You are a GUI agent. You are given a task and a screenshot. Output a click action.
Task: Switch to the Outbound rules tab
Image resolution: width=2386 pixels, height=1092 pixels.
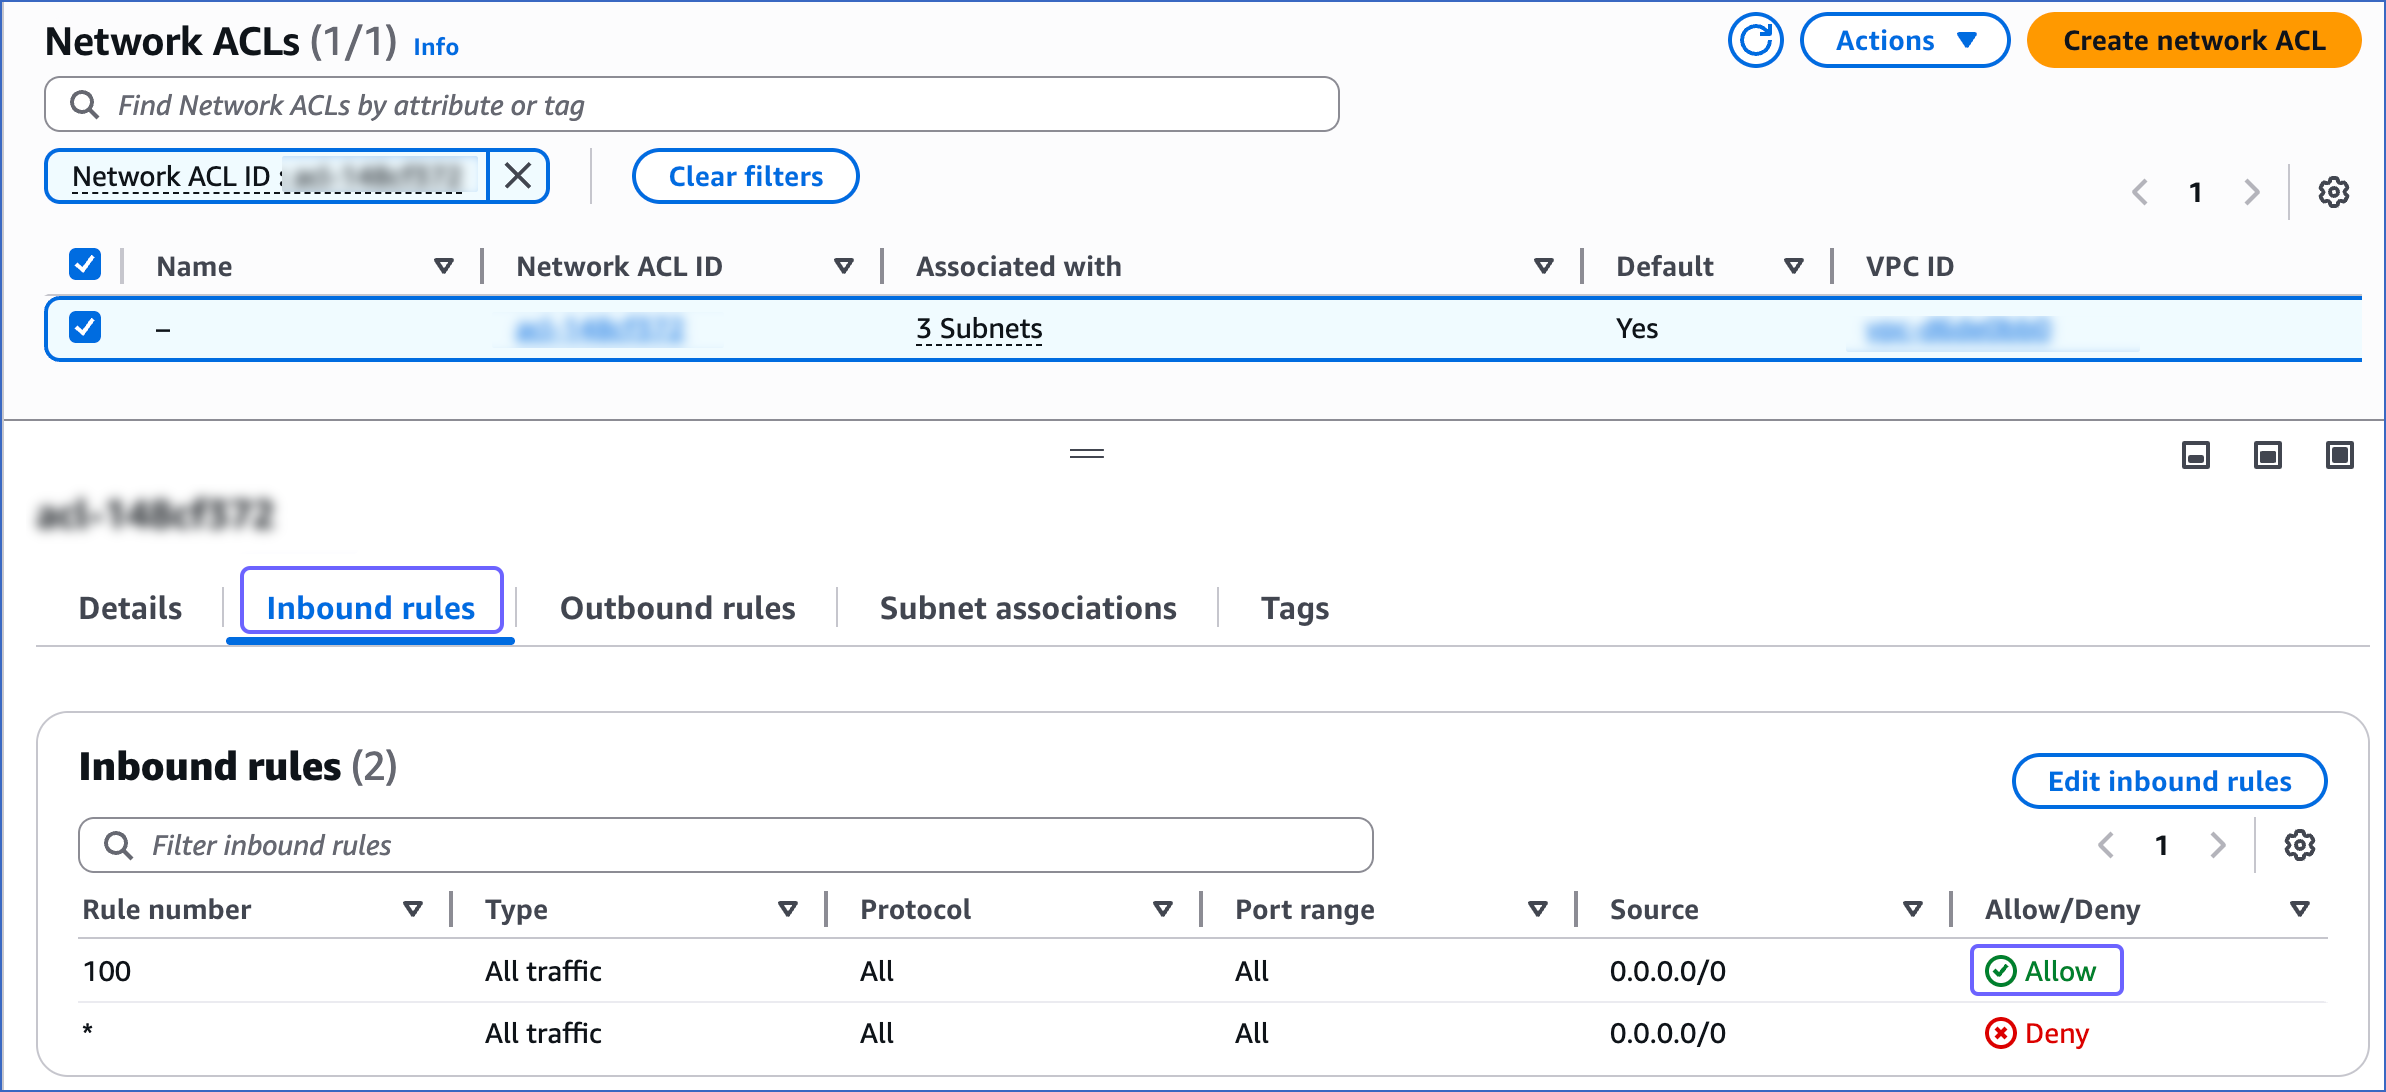[x=677, y=608]
